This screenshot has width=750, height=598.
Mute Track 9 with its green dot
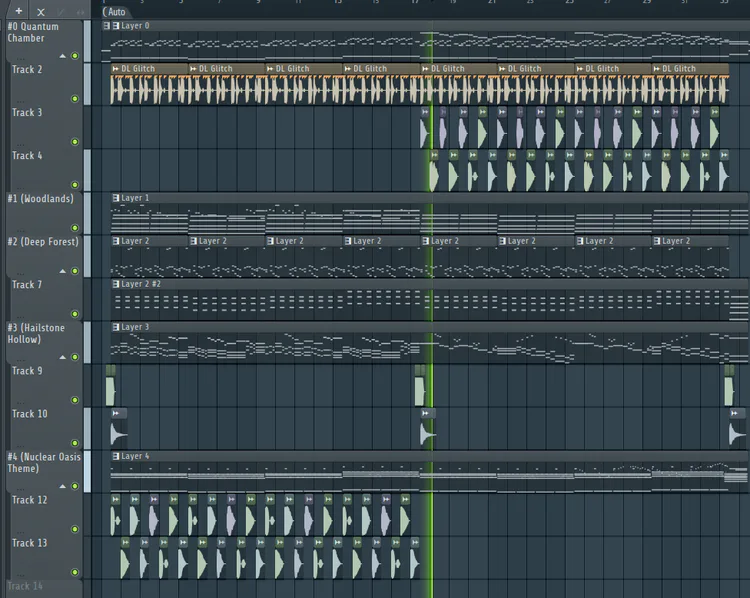point(75,400)
